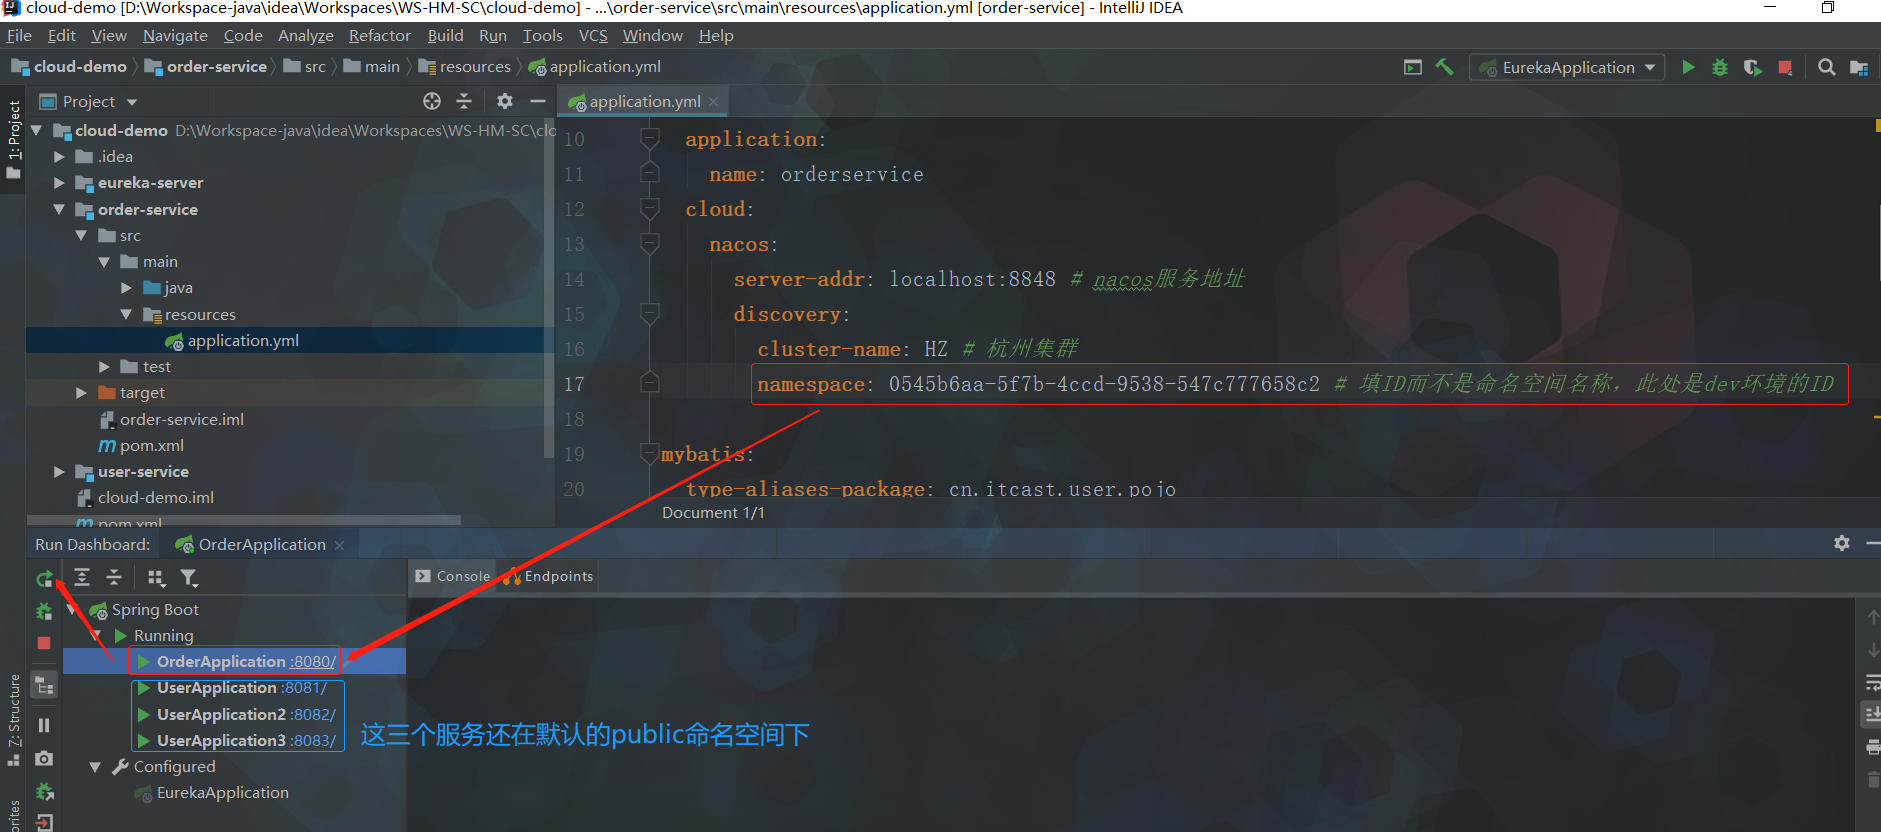Expand the java folder
Screen dimensions: 1881x832
127,287
